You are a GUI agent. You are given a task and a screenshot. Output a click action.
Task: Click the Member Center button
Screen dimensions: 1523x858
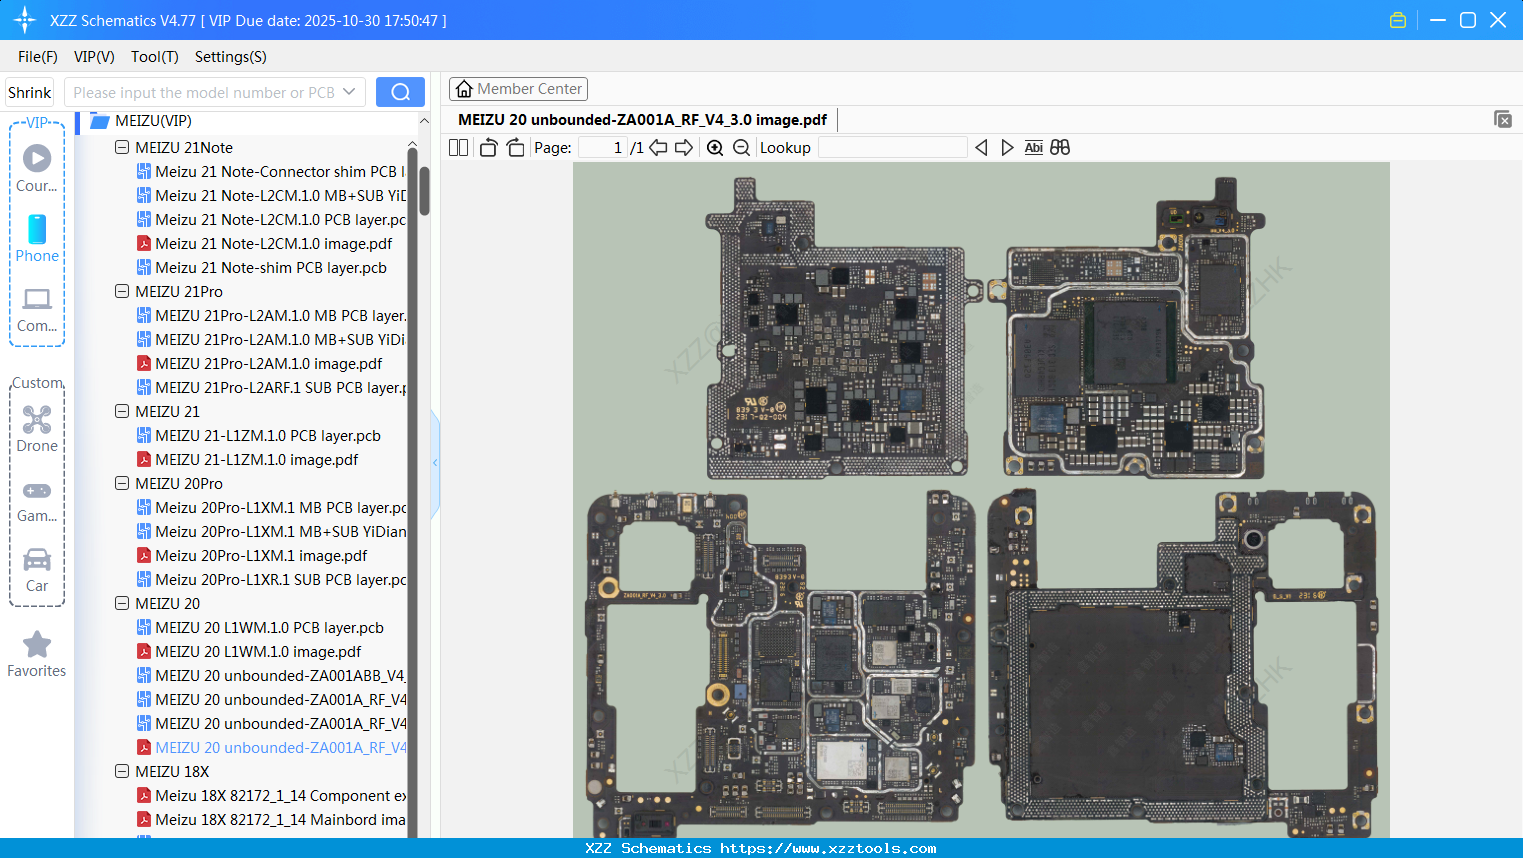518,89
